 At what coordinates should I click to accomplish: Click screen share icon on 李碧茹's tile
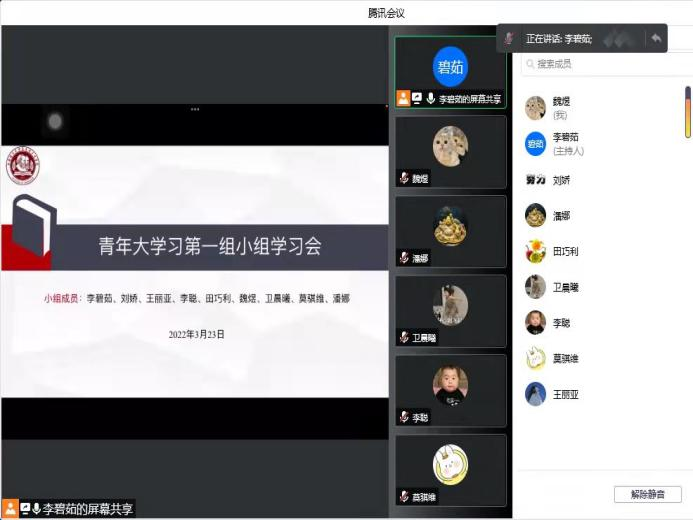click(417, 99)
